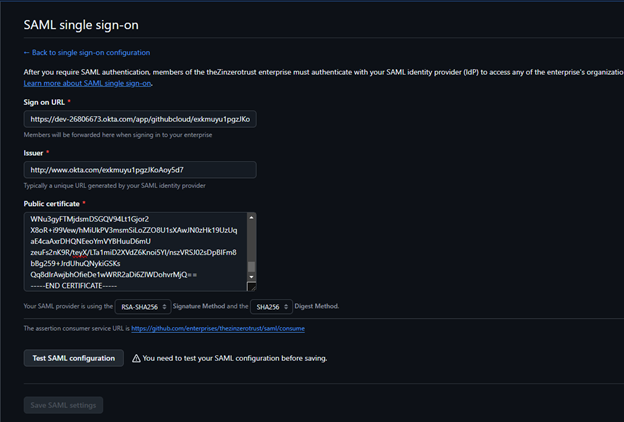Click Test SAML configuration button
Viewport: 624px width, 422px height.
[74, 358]
